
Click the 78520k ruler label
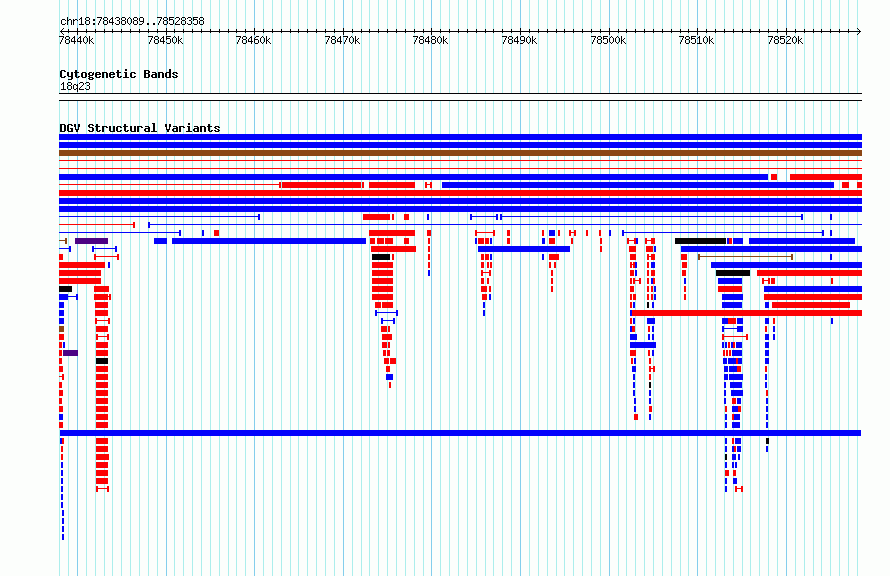pos(785,40)
